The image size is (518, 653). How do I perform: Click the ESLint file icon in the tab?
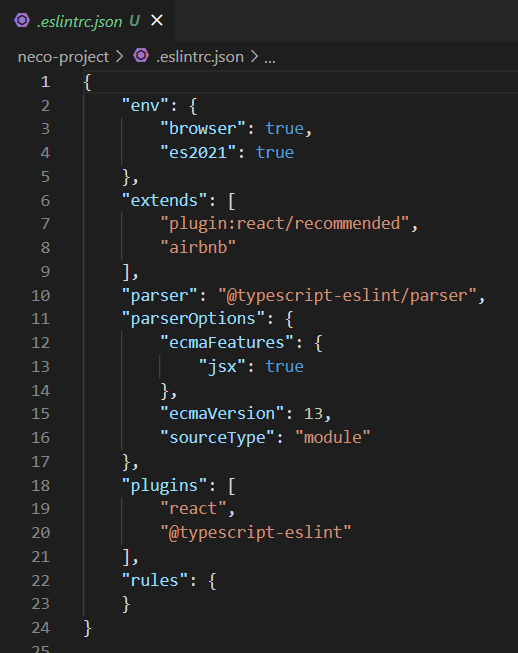pos(22,20)
